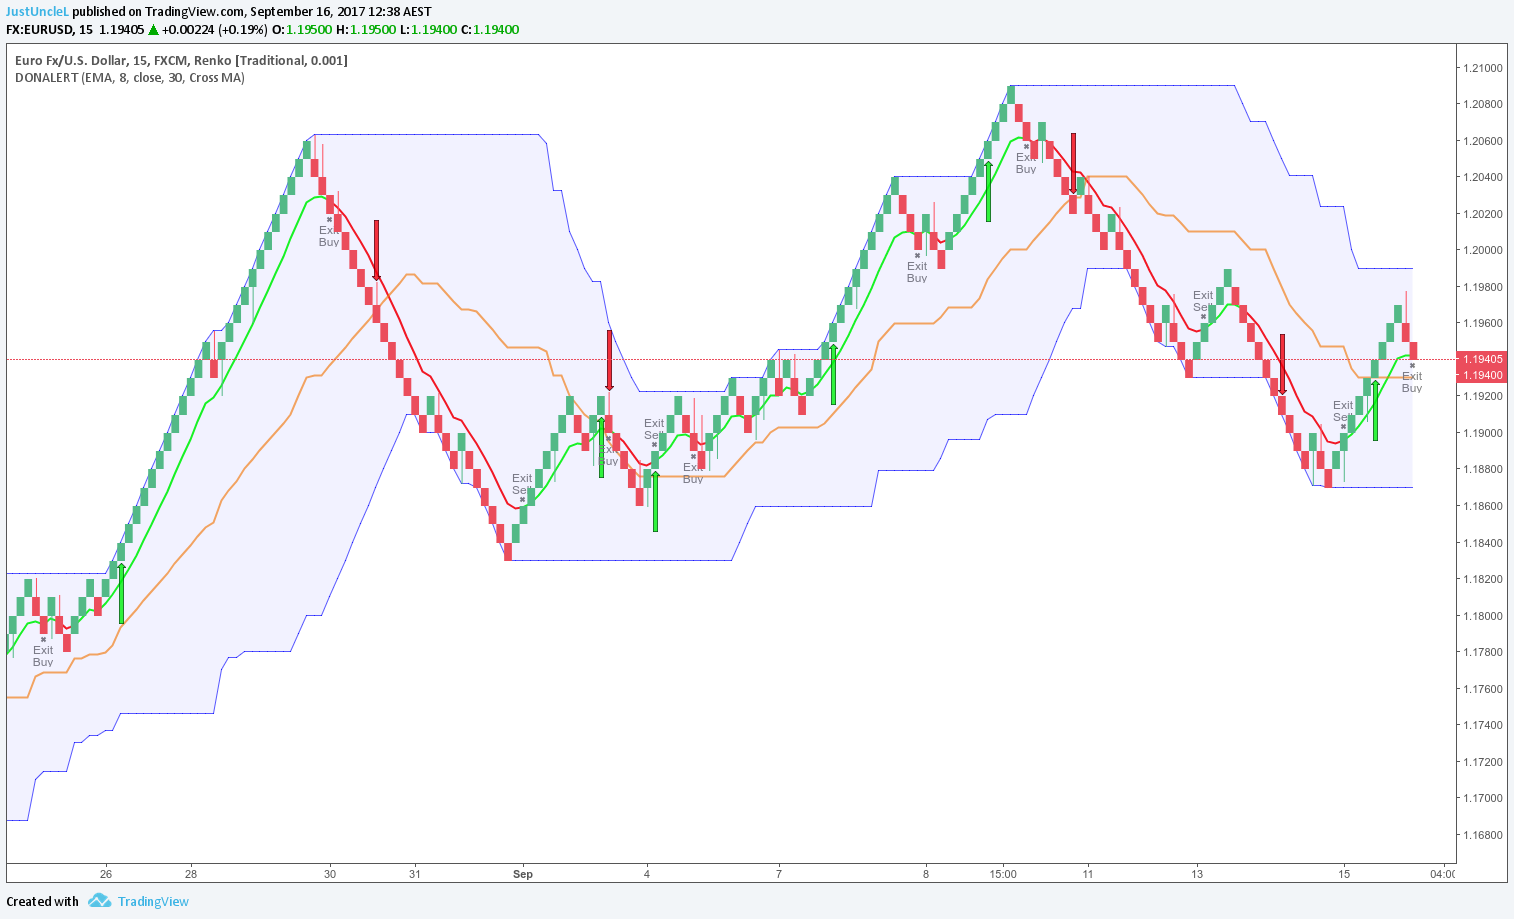
Task: Click the 28 date on time axis
Action: [x=191, y=874]
